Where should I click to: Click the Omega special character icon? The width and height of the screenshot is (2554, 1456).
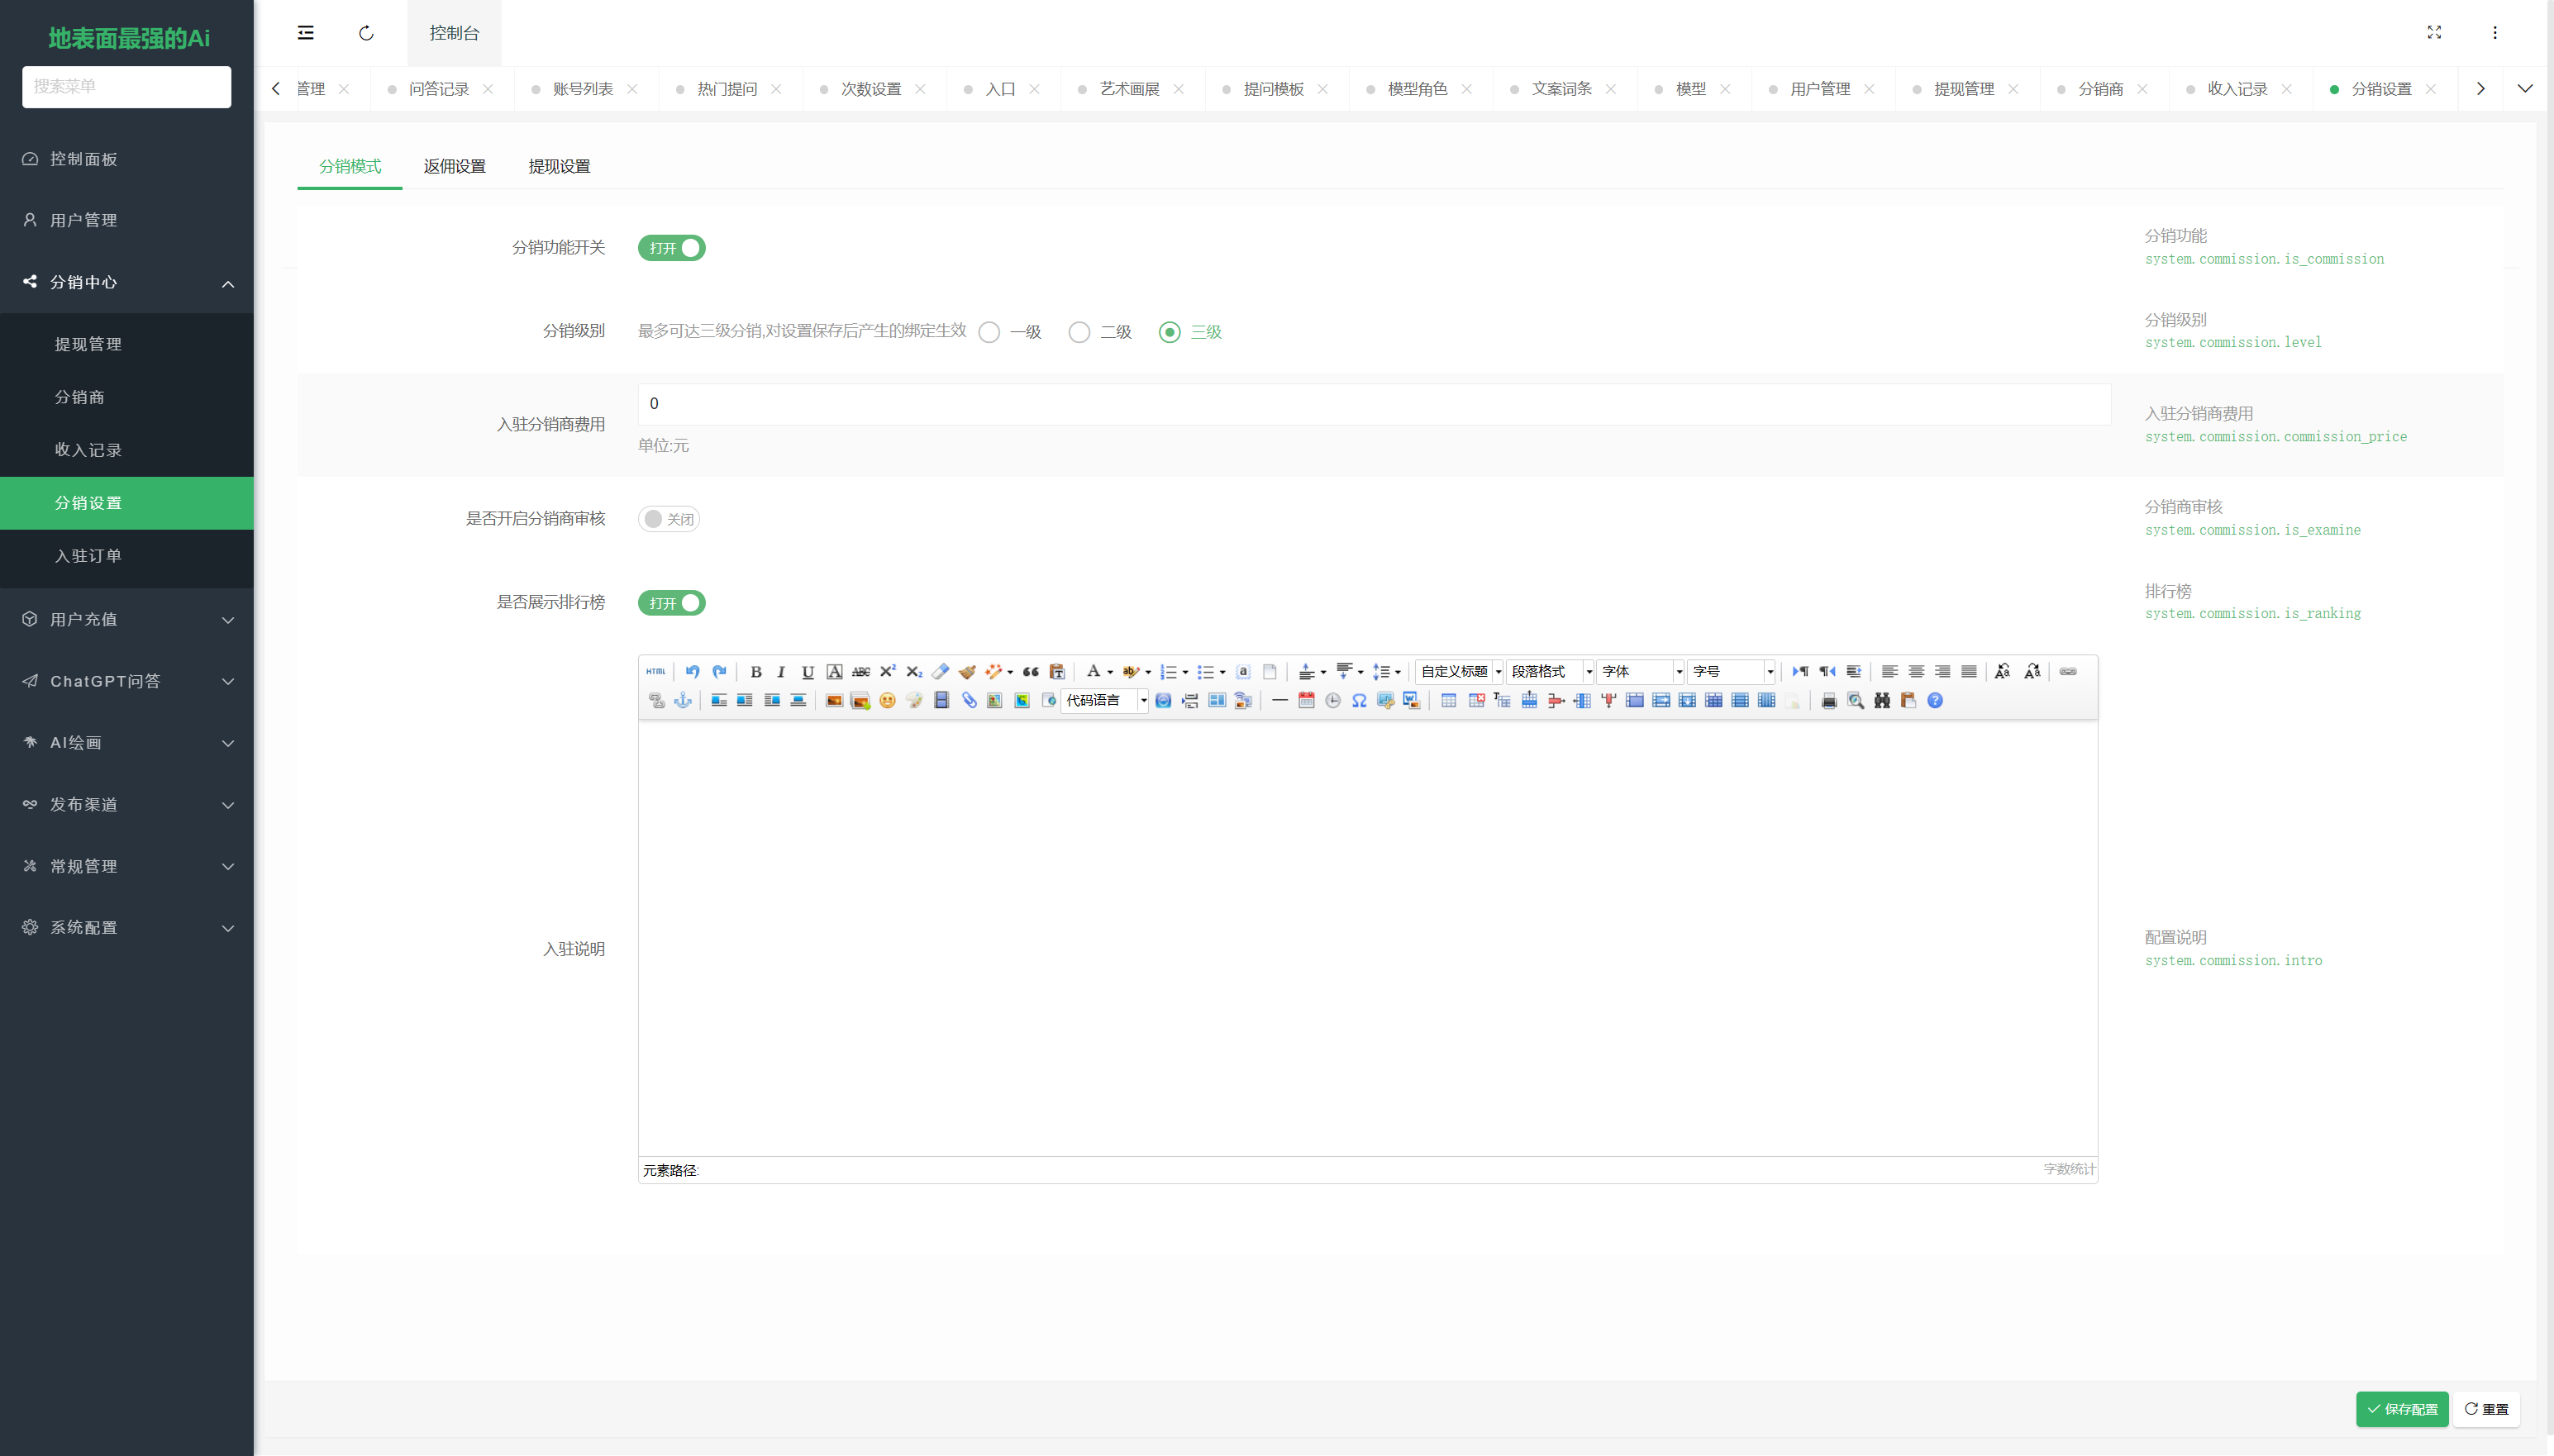(x=1359, y=701)
